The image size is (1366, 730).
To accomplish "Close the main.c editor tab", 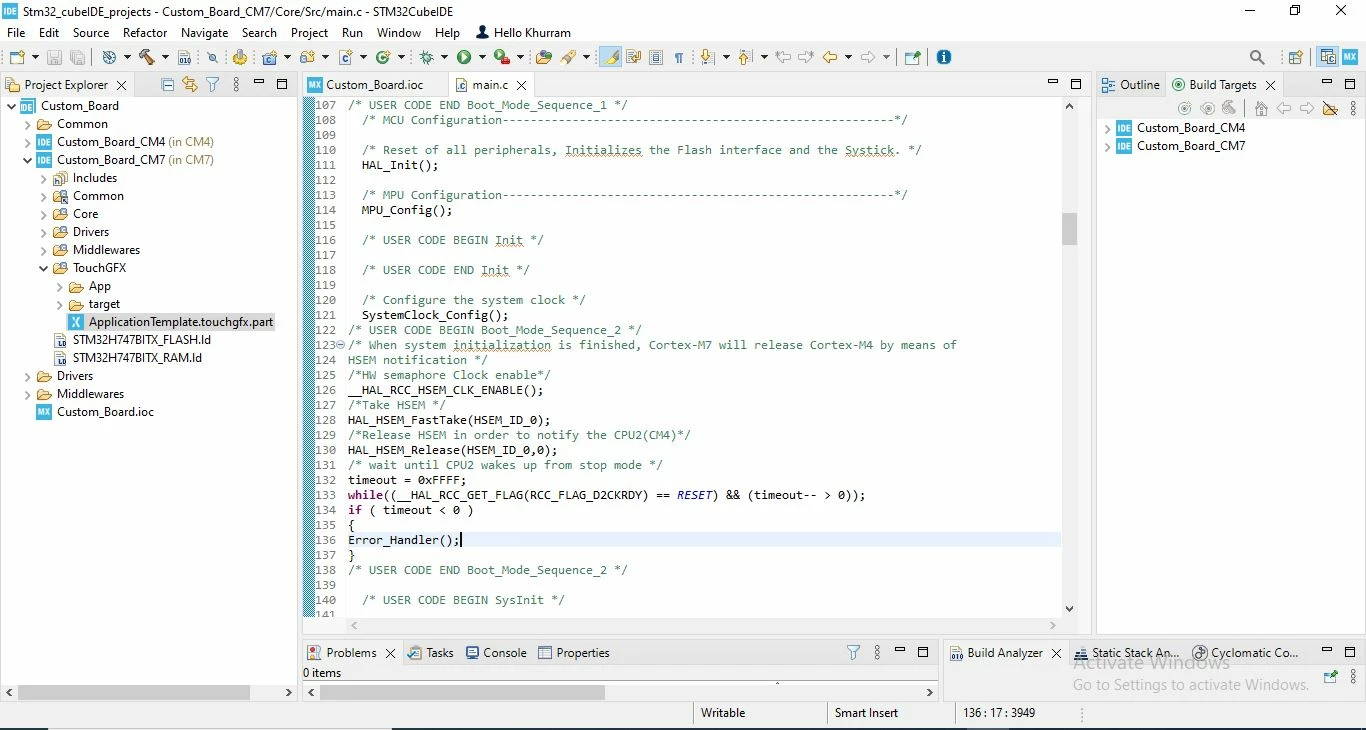I will (x=521, y=86).
